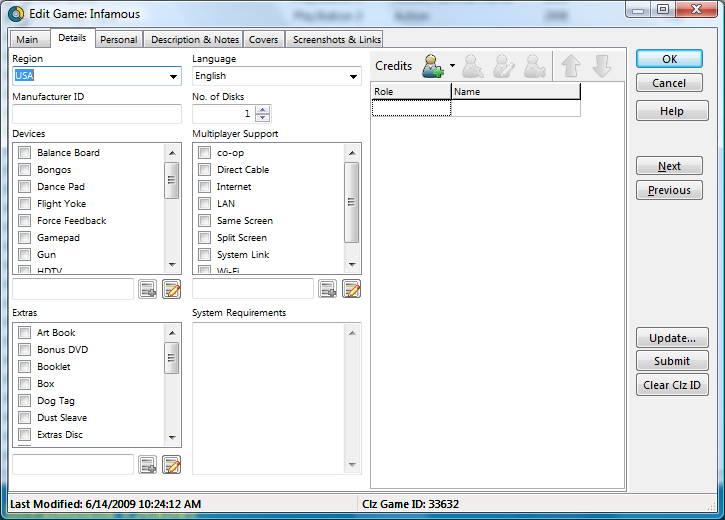Check the Bonus DVD extra
This screenshot has height=520, width=725.
(25, 350)
